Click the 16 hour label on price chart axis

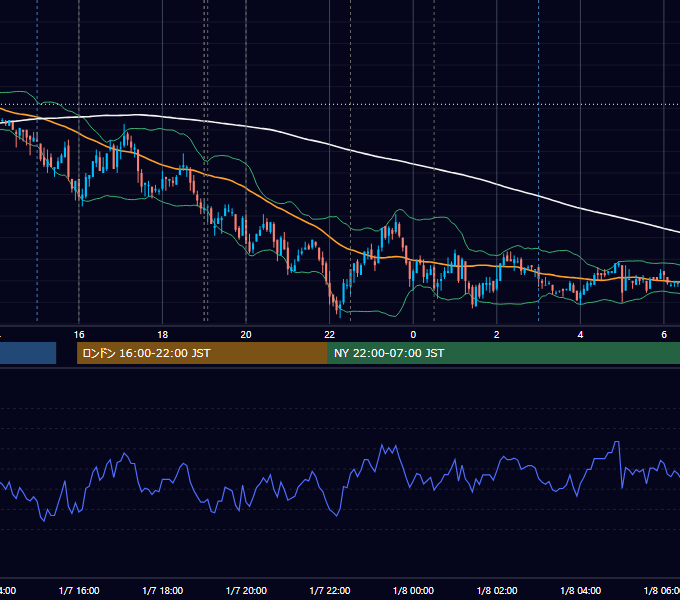pyautogui.click(x=79, y=335)
